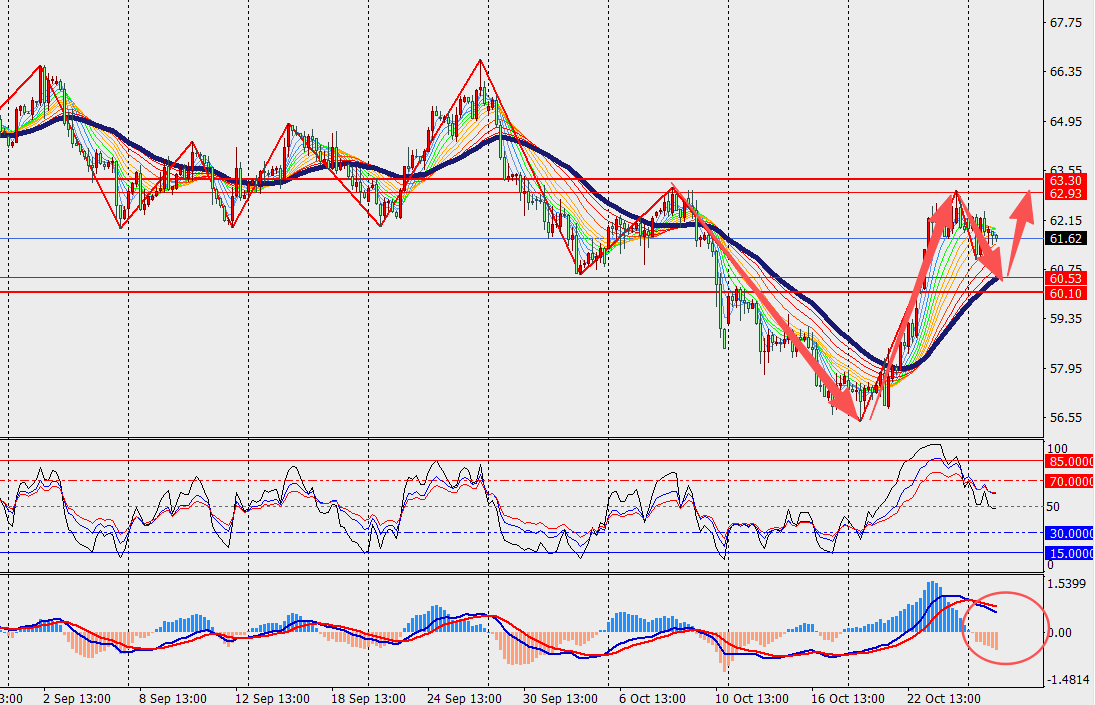This screenshot has height=705, width=1095.
Task: Select the 1.5399 MACD scale value
Action: point(1067,582)
